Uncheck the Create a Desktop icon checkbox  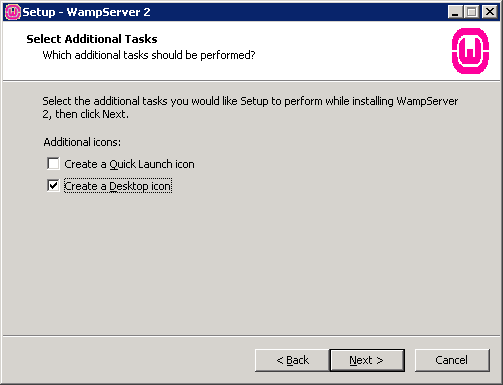pos(53,185)
